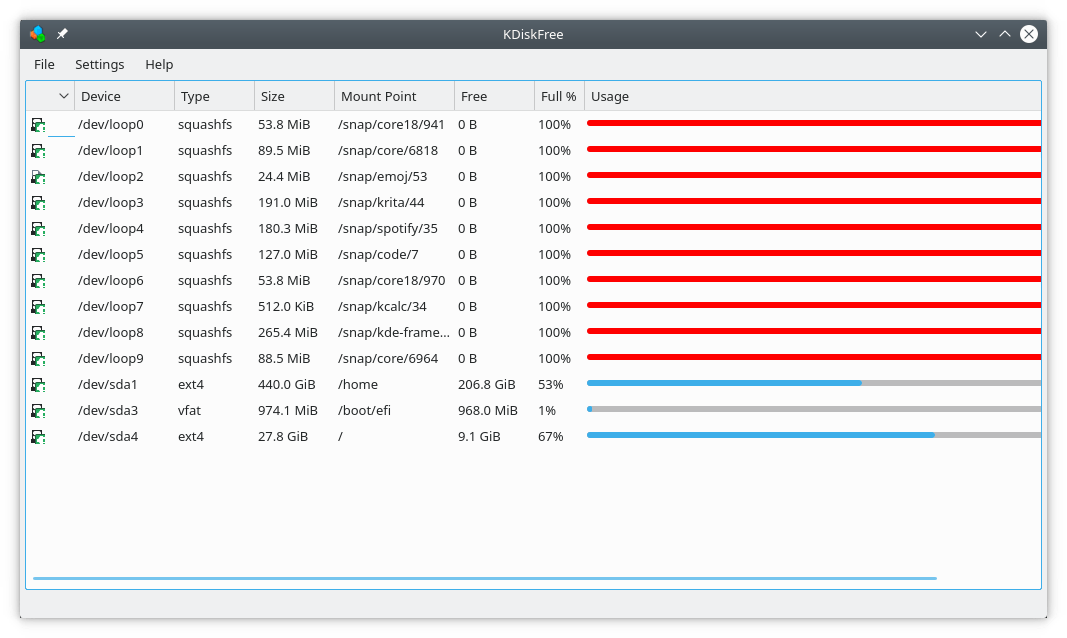This screenshot has height=638, width=1067.
Task: Open the column selection chevron in the header
Action: click(x=63, y=95)
